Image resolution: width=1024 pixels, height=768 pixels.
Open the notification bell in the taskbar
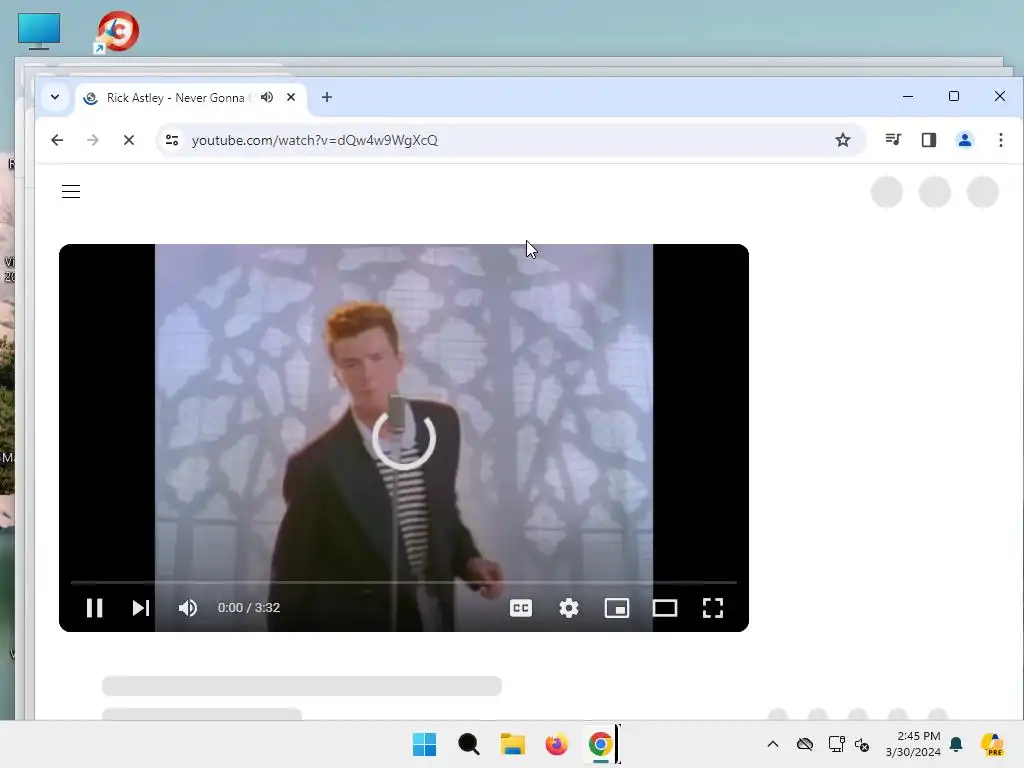pyautogui.click(x=956, y=744)
